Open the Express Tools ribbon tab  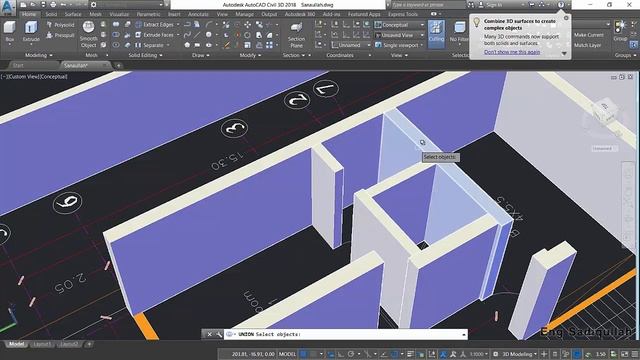coord(403,14)
